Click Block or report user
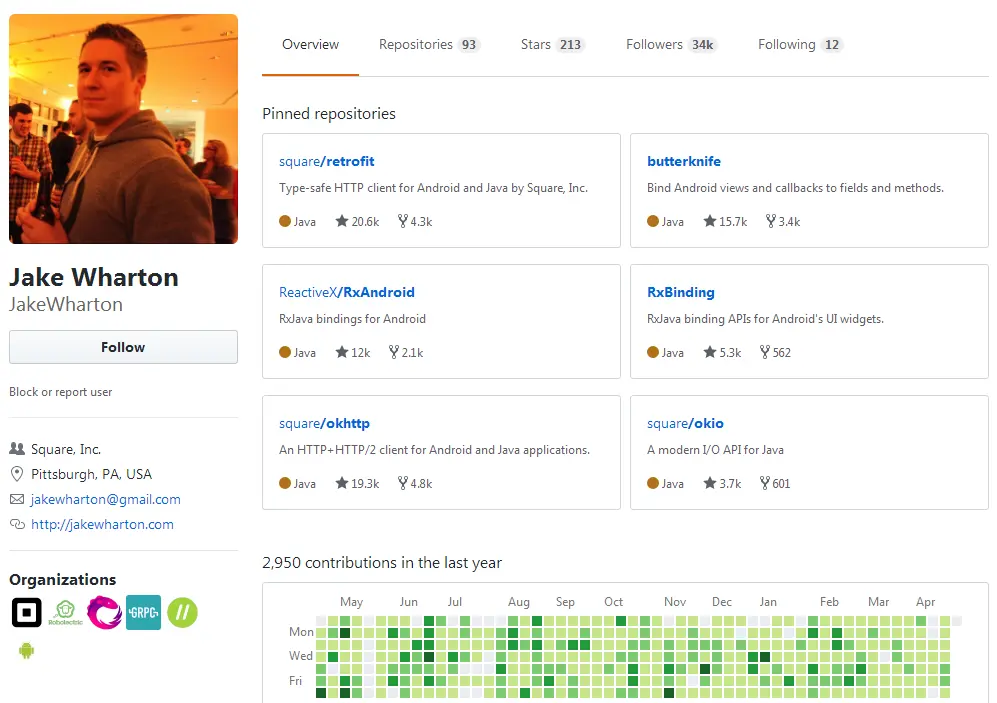The width and height of the screenshot is (997, 703). click(x=60, y=392)
